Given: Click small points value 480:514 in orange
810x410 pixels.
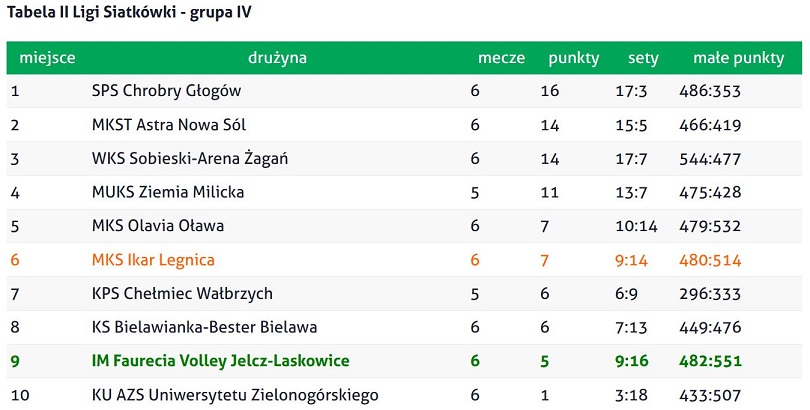Looking at the screenshot, I should pyautogui.click(x=710, y=260).
